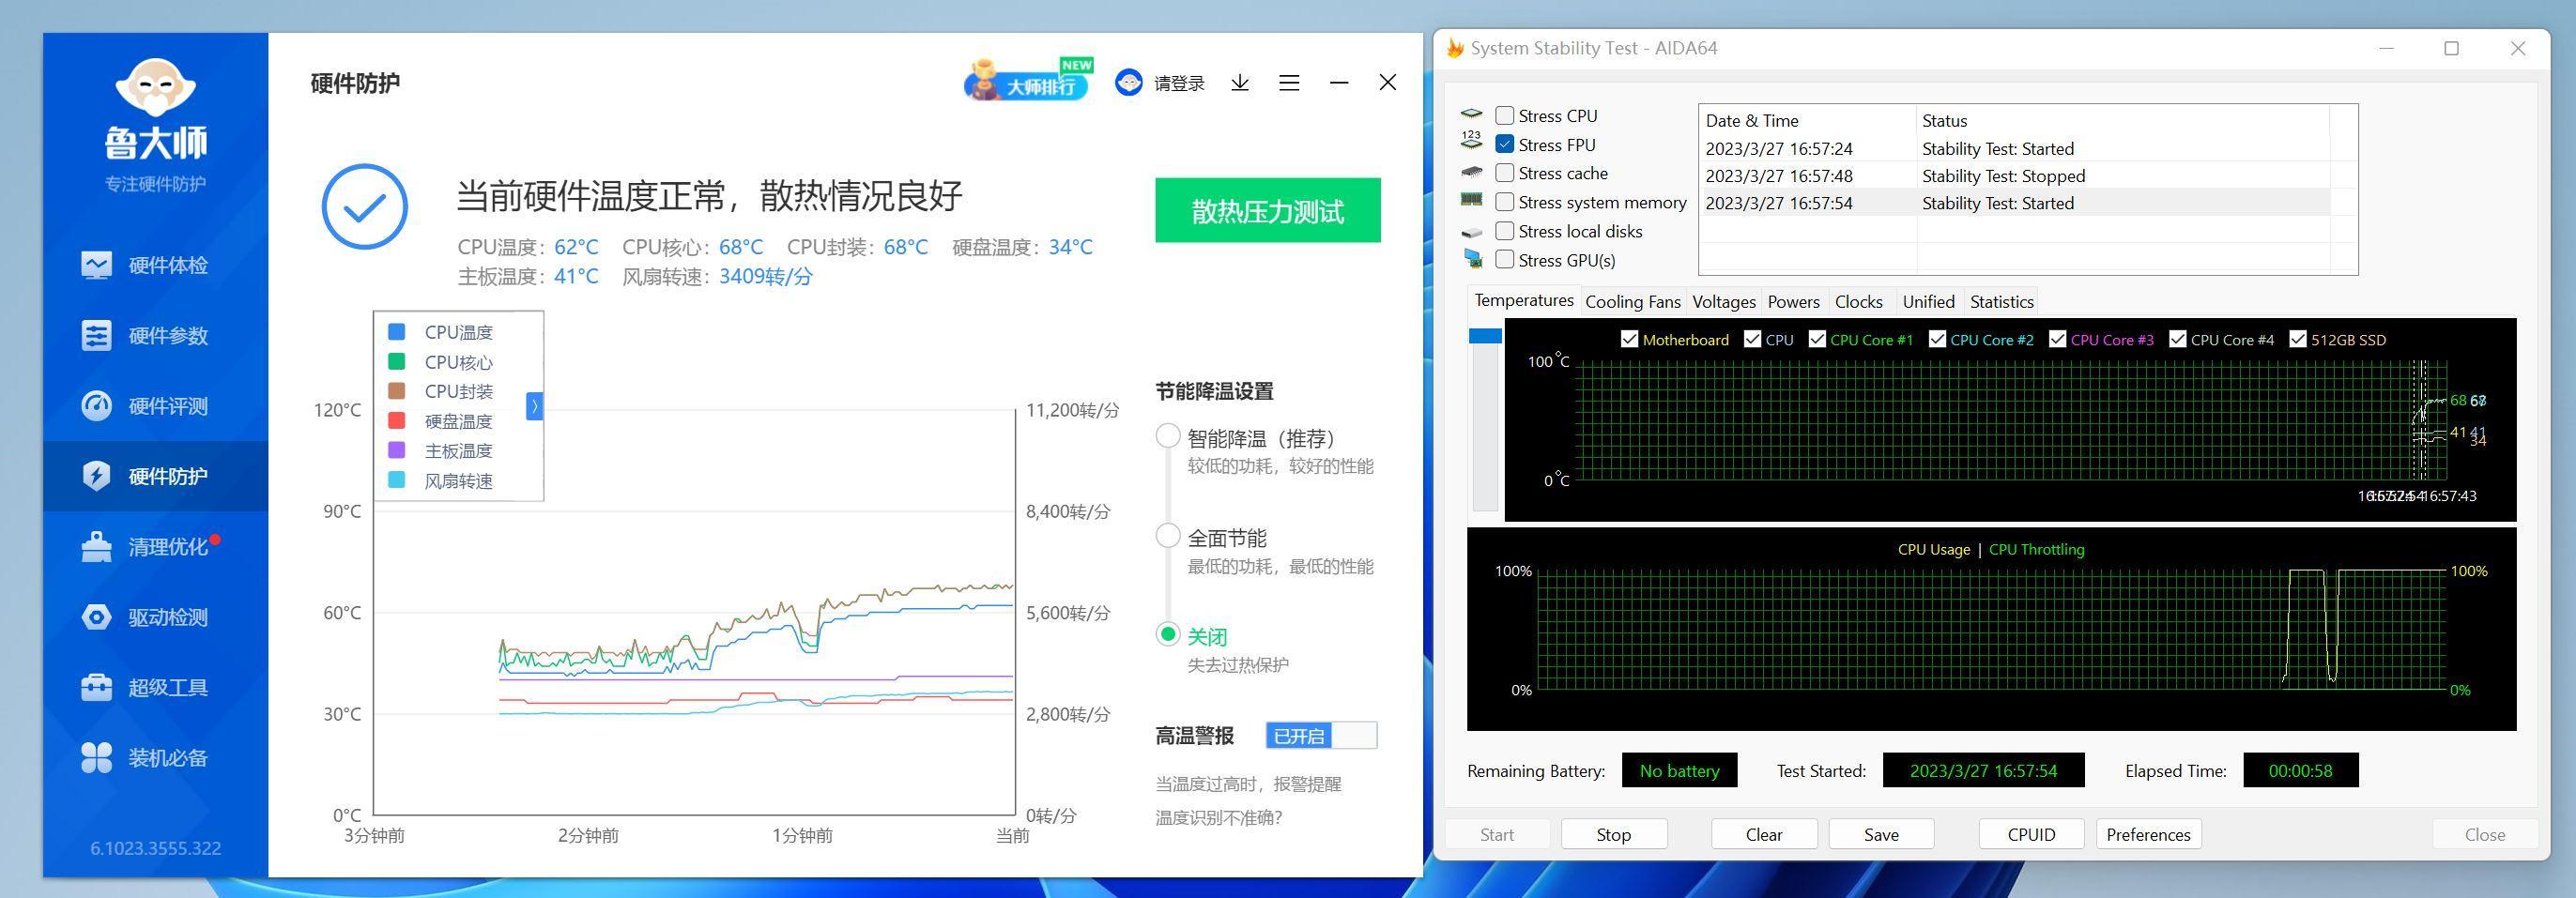This screenshot has width=2576, height=898.
Task: Switch to Unified tab
Action: (1928, 301)
